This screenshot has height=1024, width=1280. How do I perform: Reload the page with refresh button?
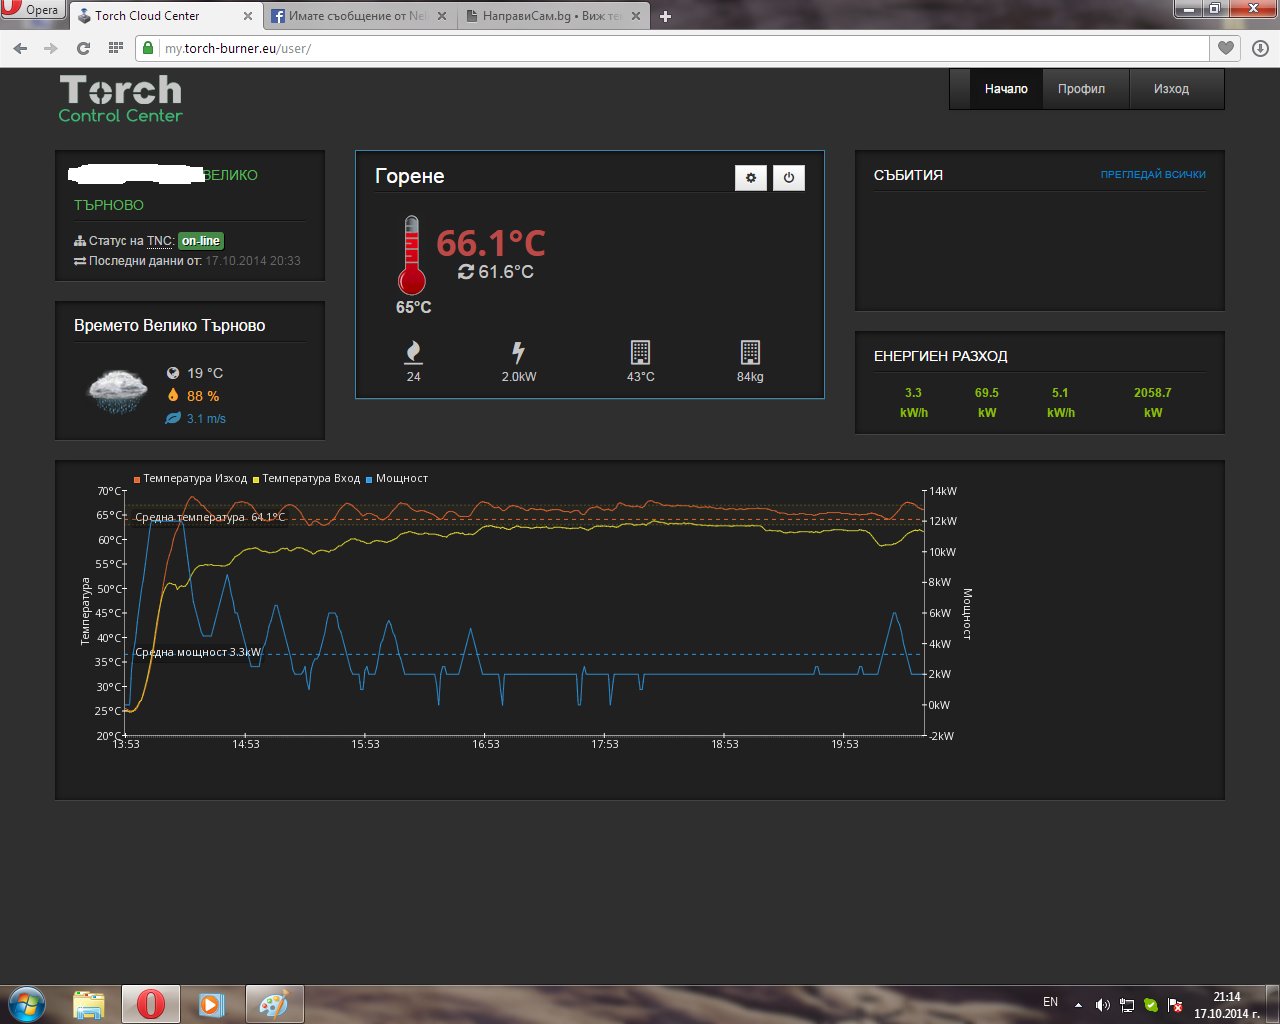[84, 48]
